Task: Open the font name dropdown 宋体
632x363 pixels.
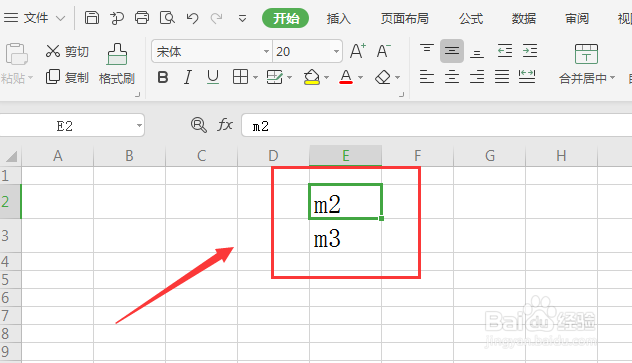Action: (x=266, y=52)
